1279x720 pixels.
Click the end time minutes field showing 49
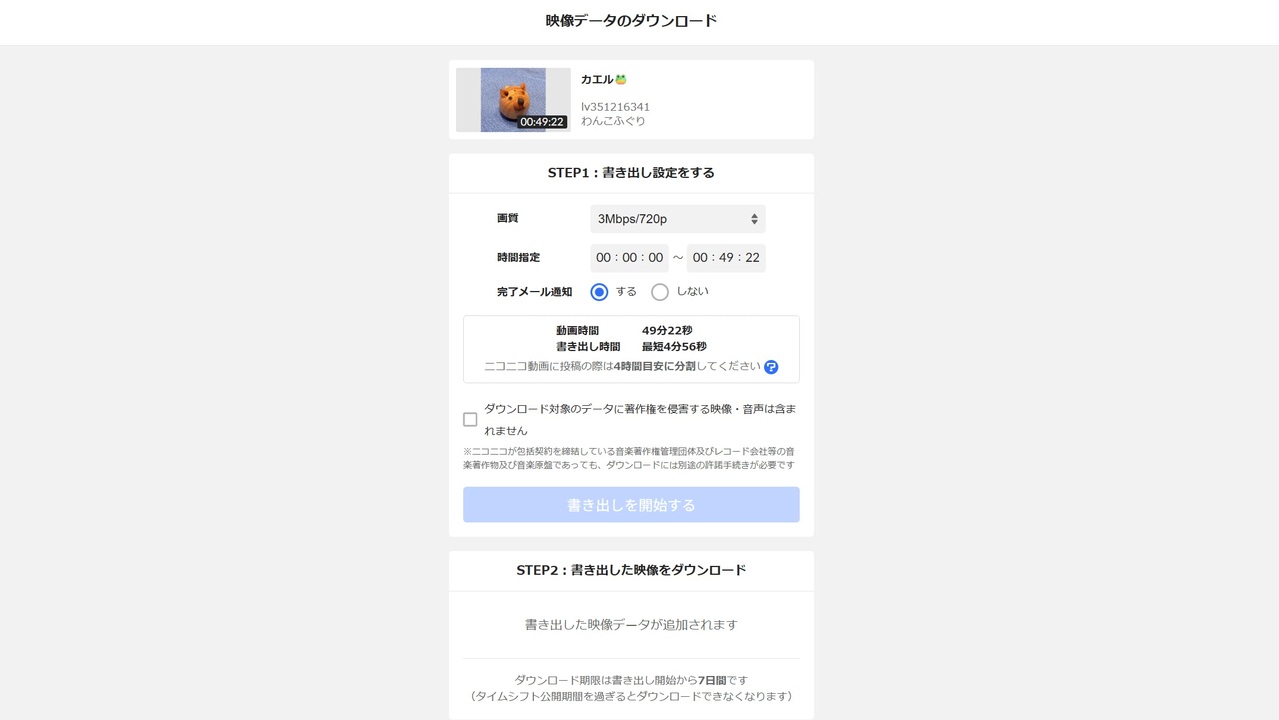click(x=726, y=258)
